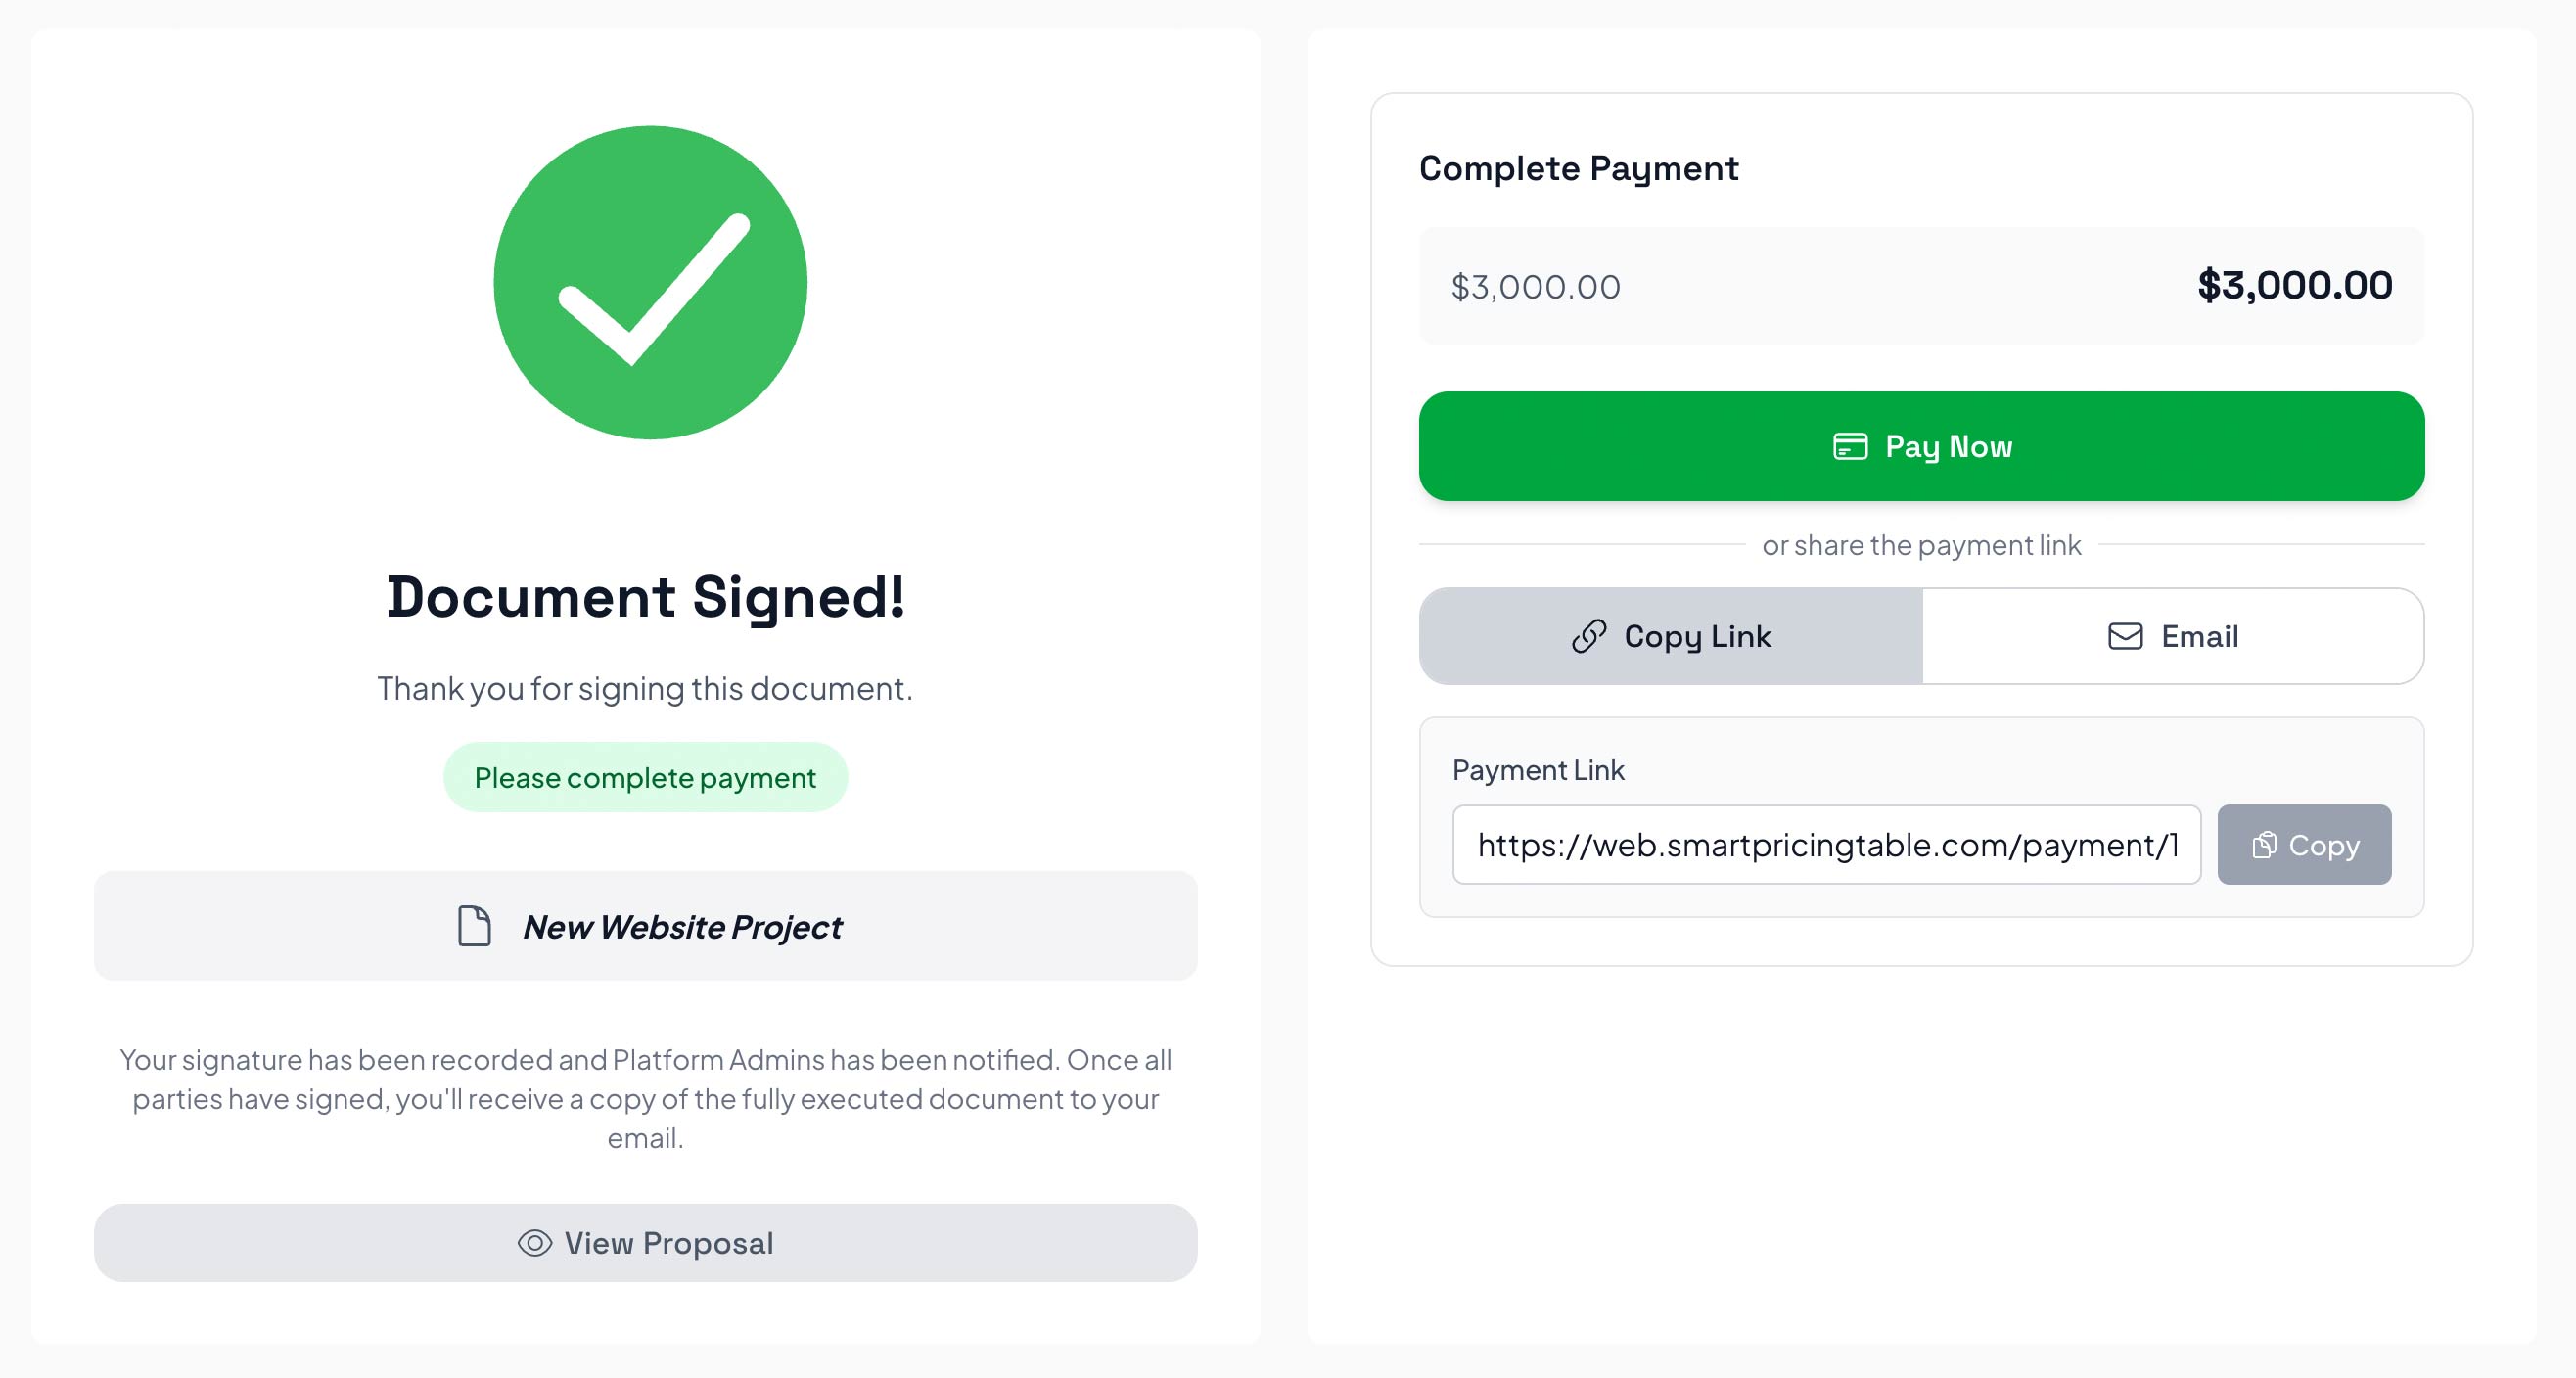Click the Complete Payment heading

pyautogui.click(x=1578, y=168)
